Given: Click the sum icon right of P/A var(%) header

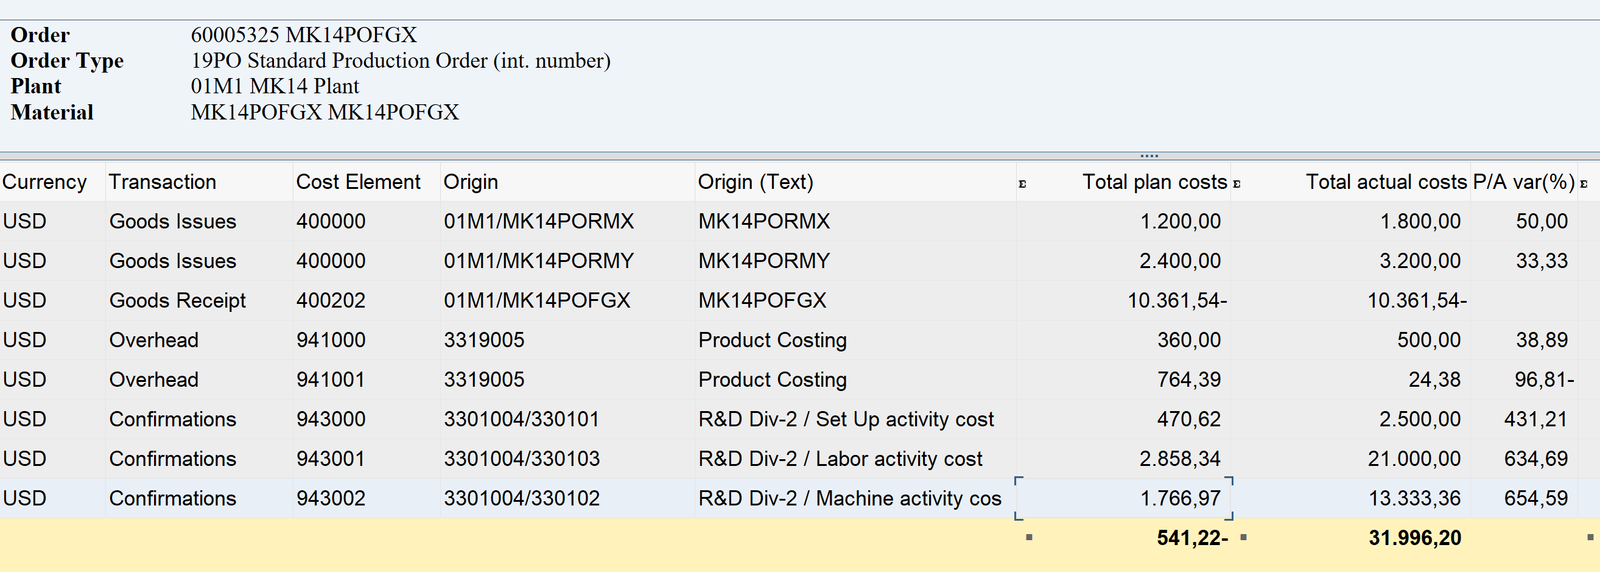Looking at the screenshot, I should point(1584,184).
